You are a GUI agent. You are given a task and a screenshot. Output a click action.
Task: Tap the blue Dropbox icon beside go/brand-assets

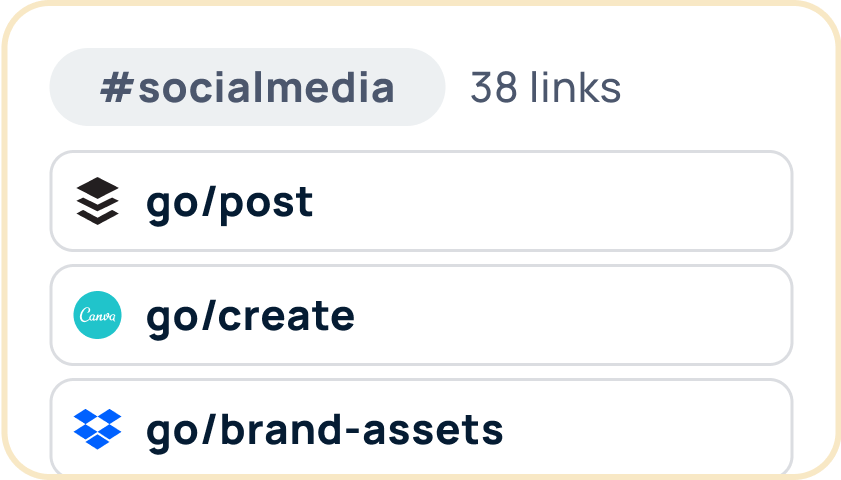tap(97, 429)
